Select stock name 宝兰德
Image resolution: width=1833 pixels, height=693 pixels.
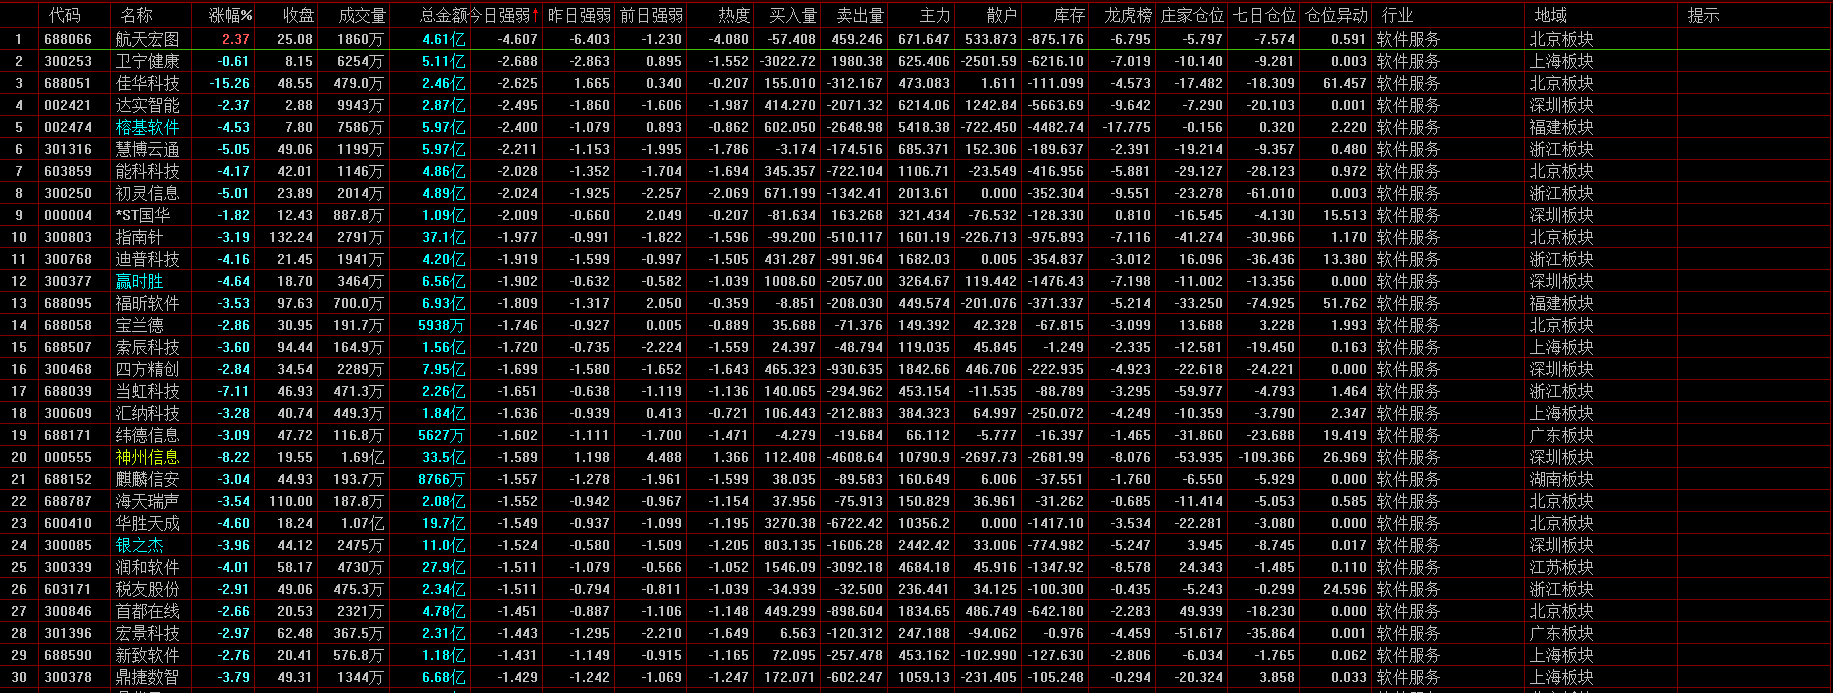(x=139, y=325)
